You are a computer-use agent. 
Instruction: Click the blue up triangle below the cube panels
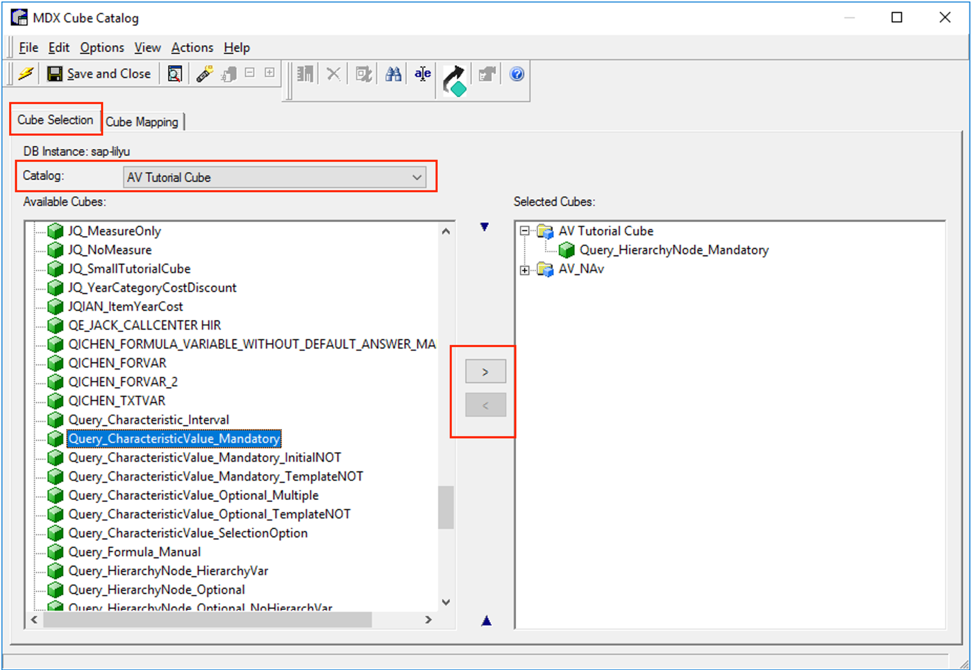[x=486, y=620]
